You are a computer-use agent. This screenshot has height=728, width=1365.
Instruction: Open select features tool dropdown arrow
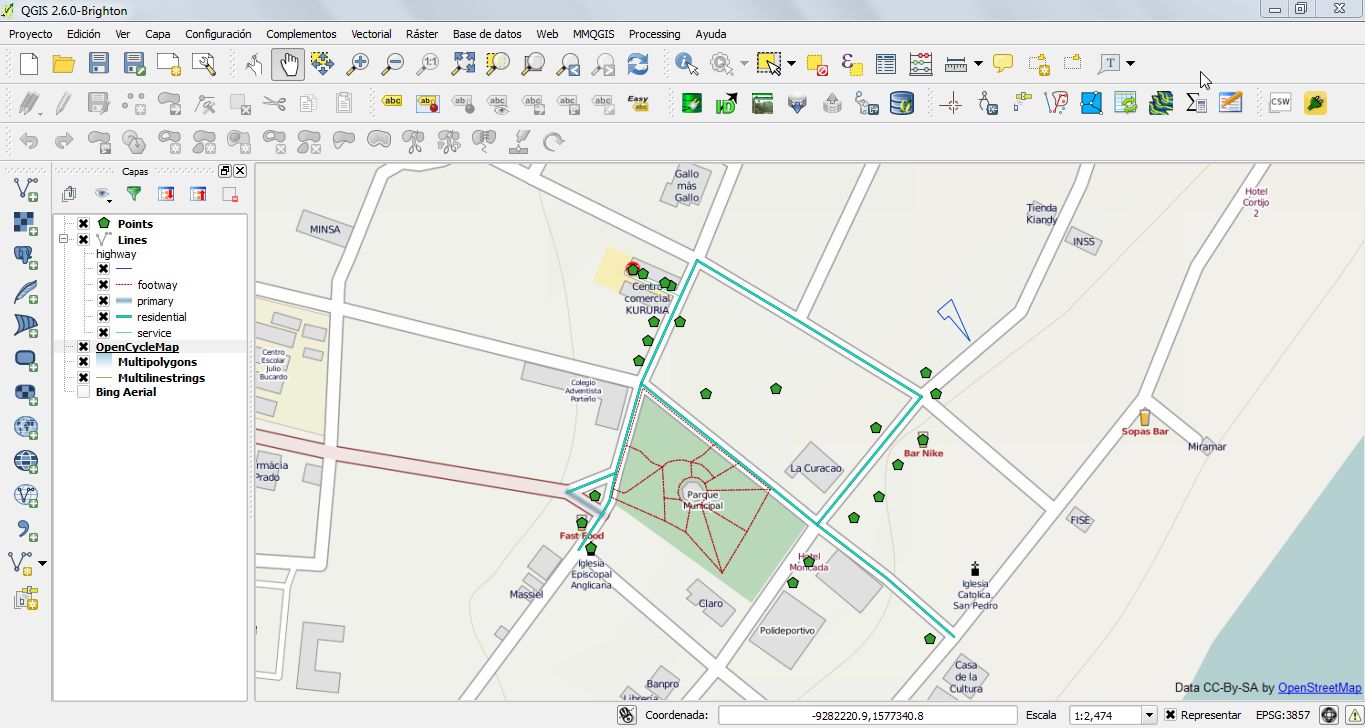tap(791, 64)
